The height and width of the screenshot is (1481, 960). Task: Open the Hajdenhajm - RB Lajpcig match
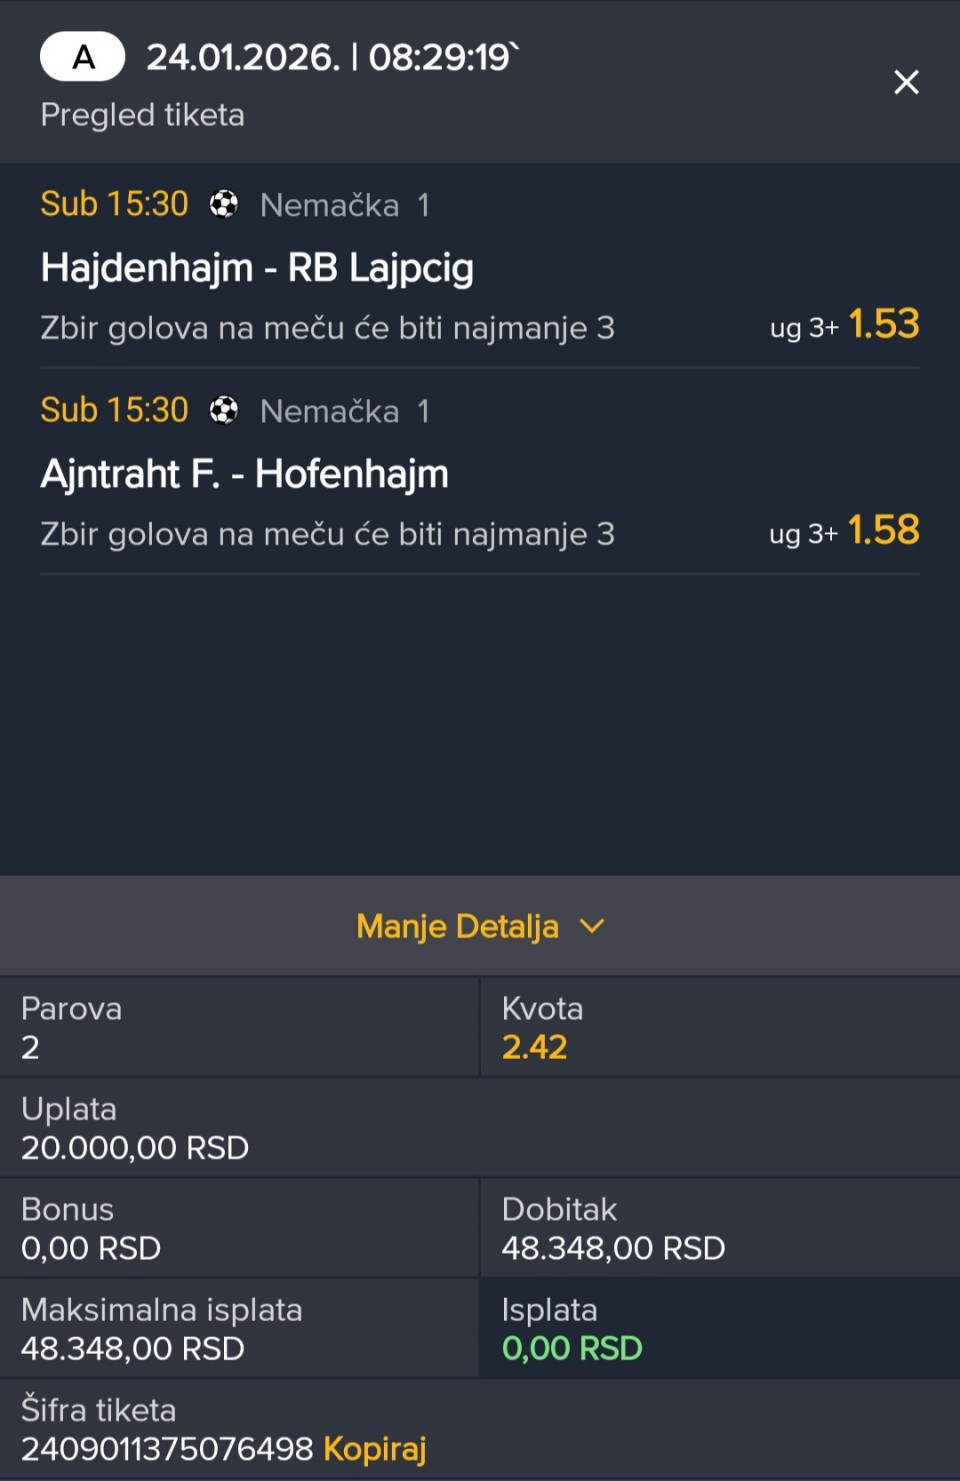tap(257, 268)
